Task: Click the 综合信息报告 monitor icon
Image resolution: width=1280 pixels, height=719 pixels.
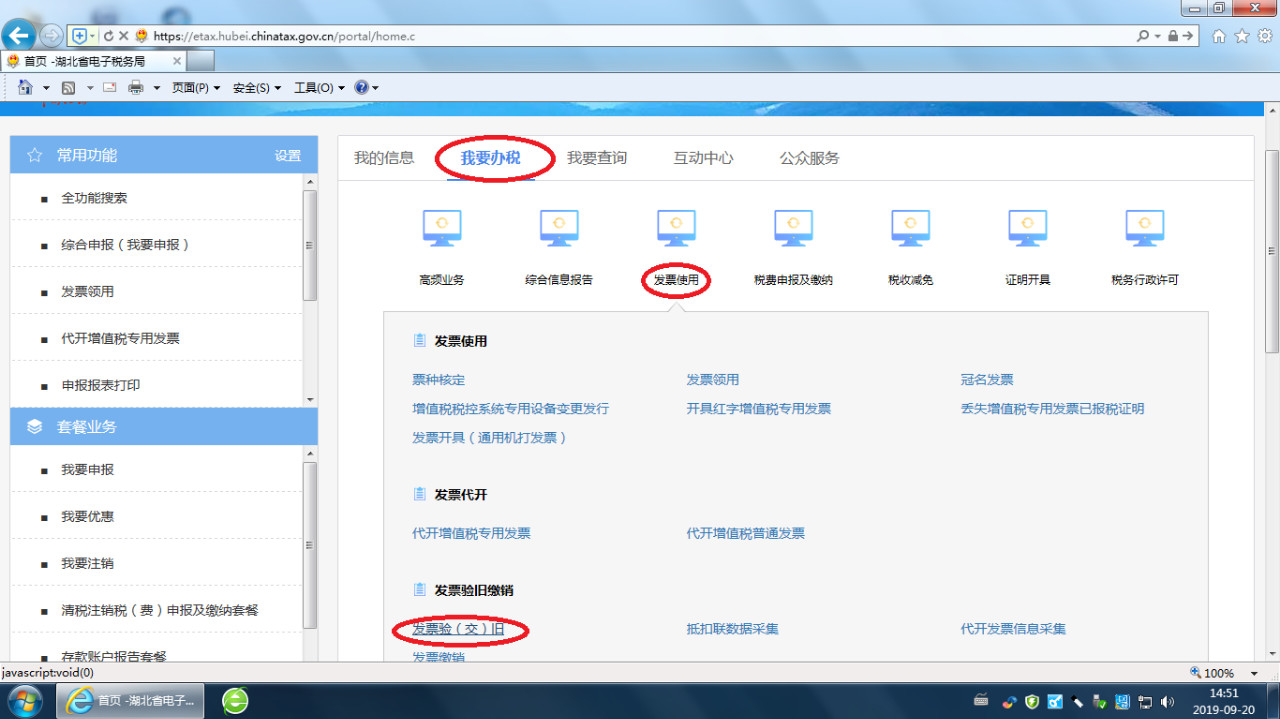Action: [x=559, y=229]
